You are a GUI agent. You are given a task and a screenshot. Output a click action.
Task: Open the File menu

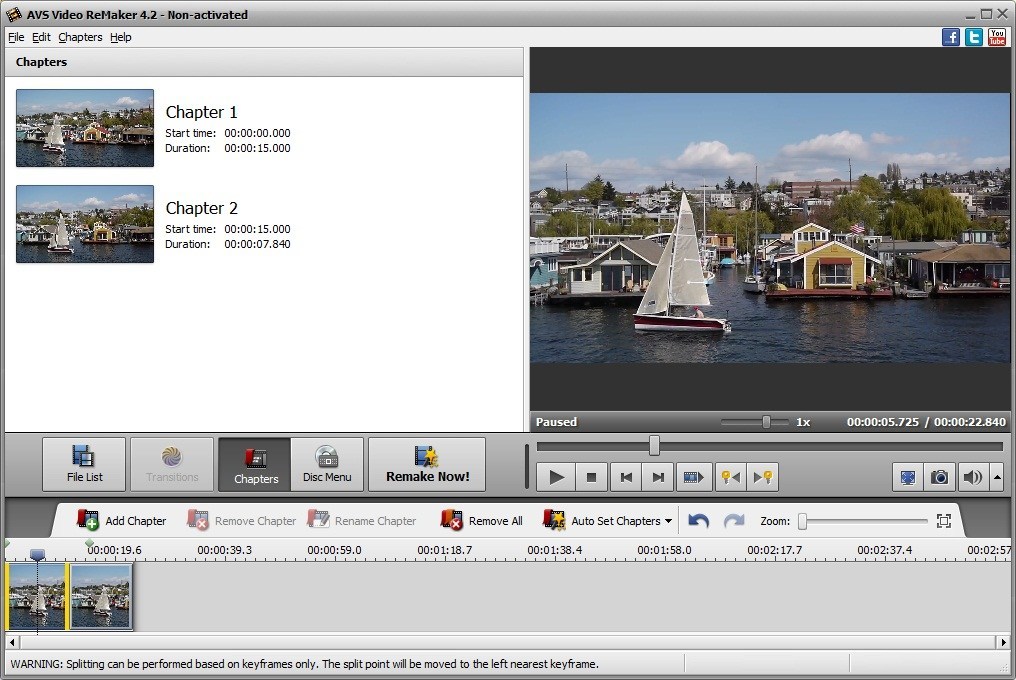point(16,37)
